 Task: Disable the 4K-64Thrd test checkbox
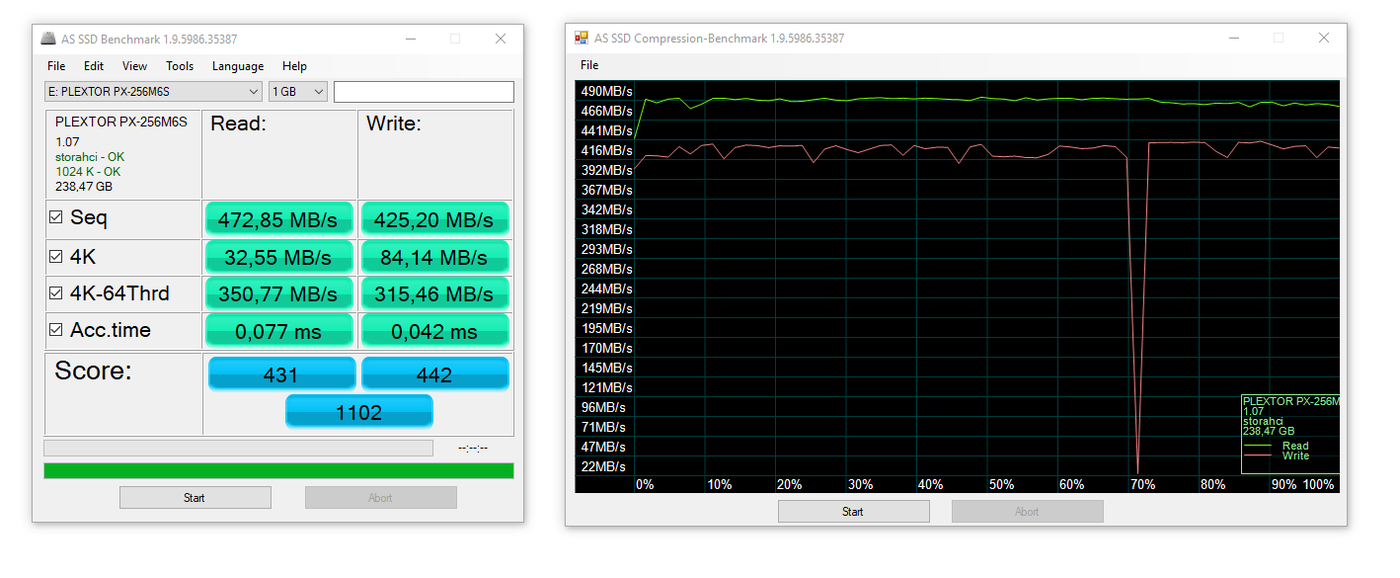pos(56,294)
